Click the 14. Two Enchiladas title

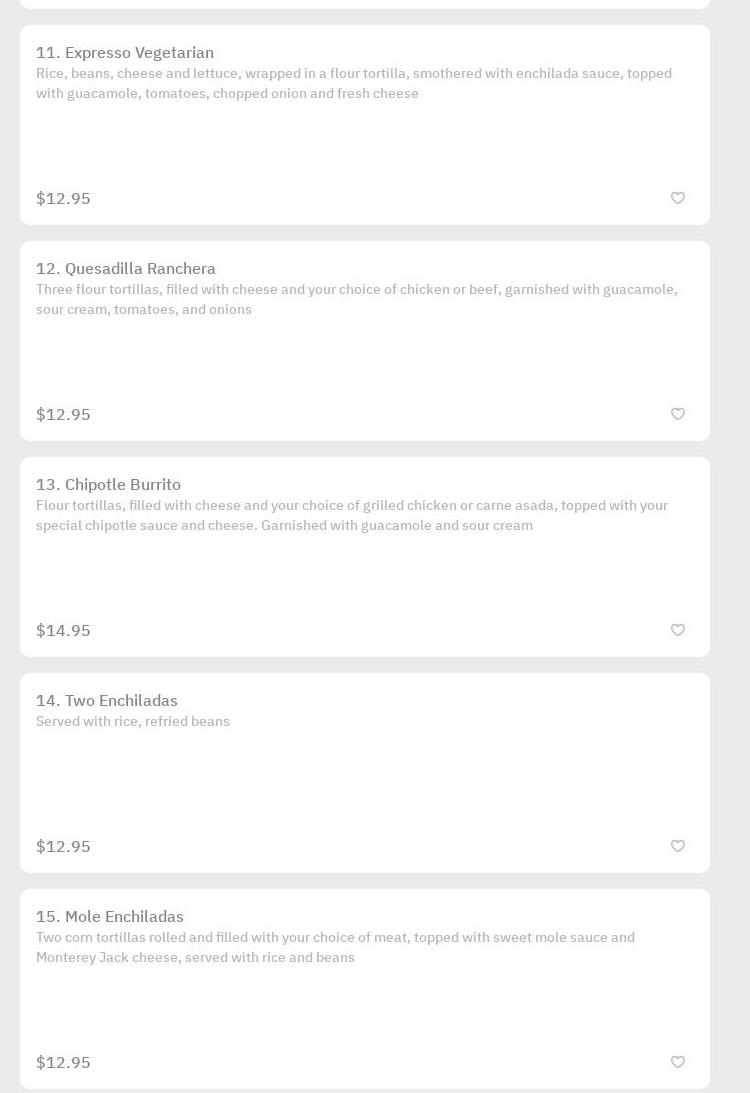tap(107, 701)
